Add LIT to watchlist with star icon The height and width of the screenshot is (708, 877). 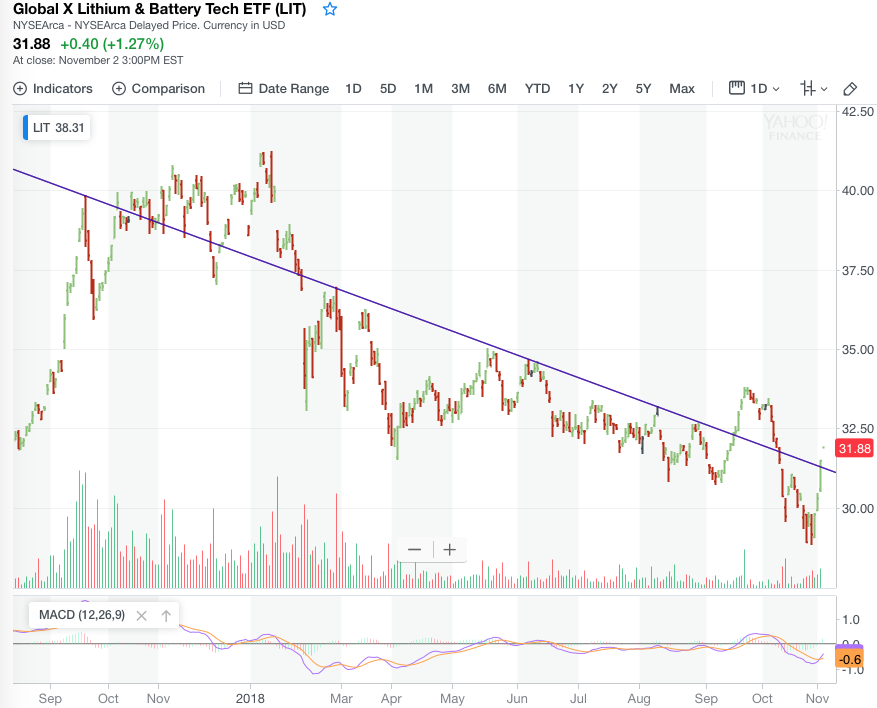(330, 9)
